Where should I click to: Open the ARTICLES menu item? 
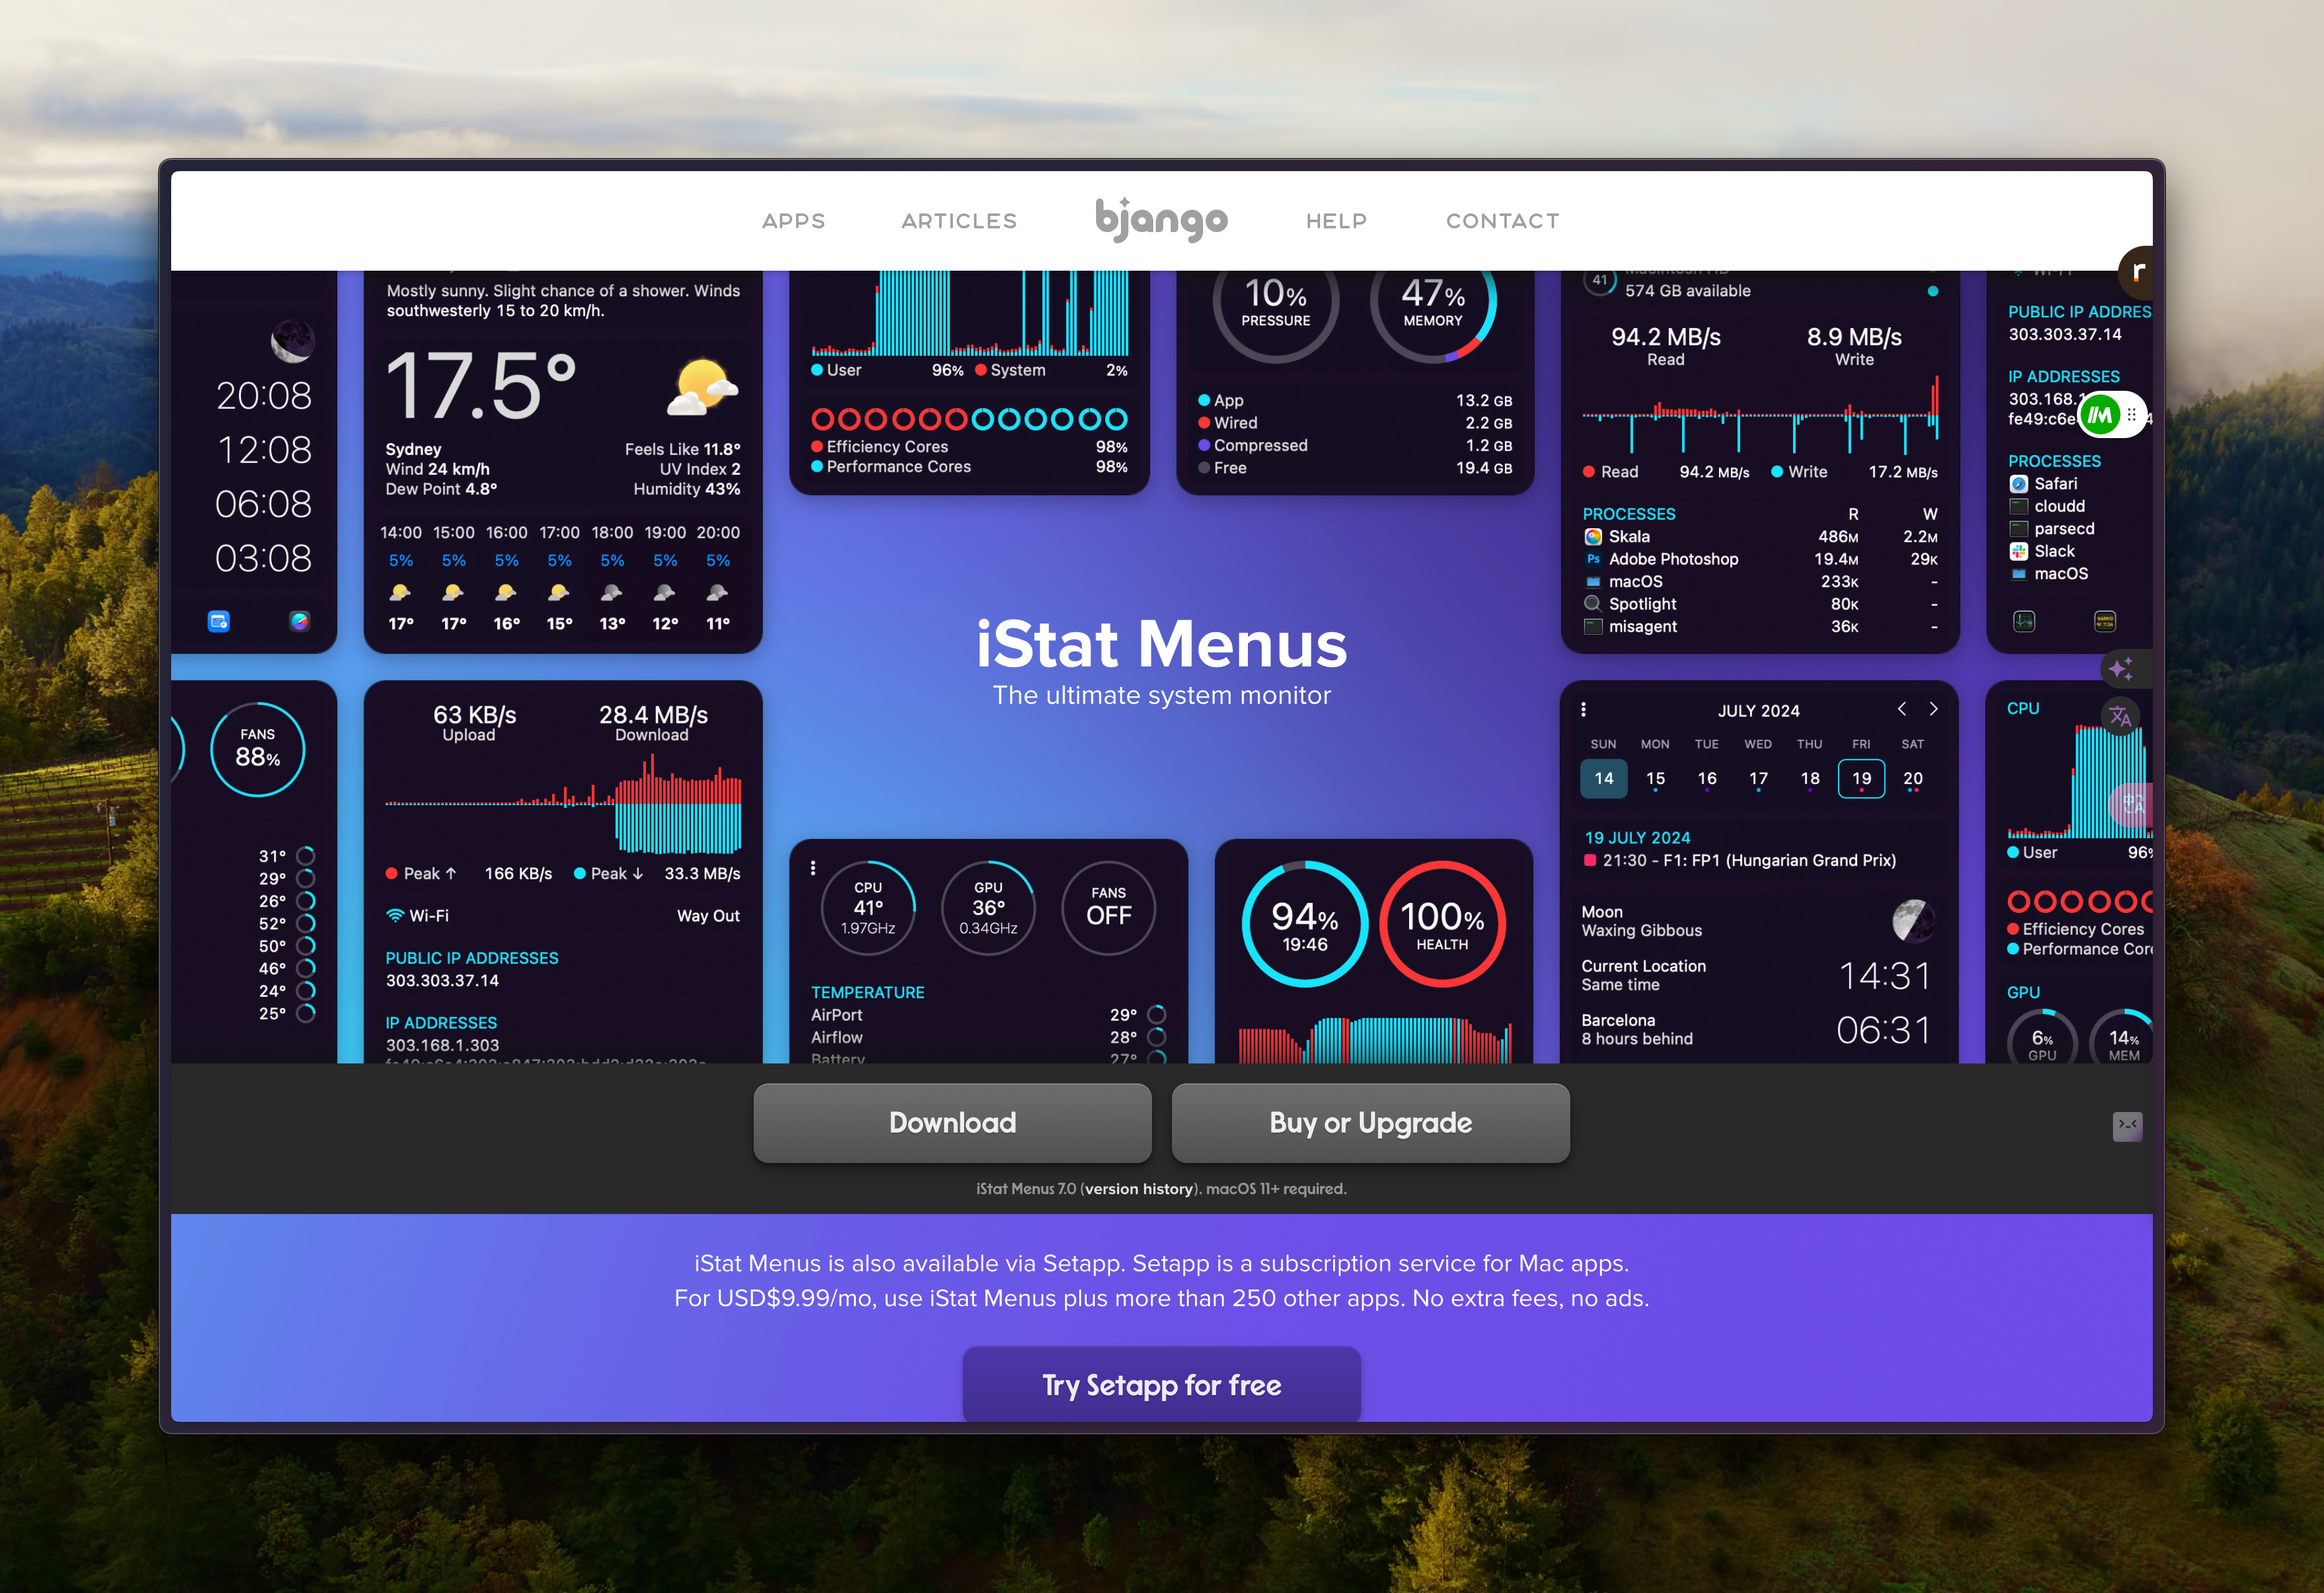959,221
